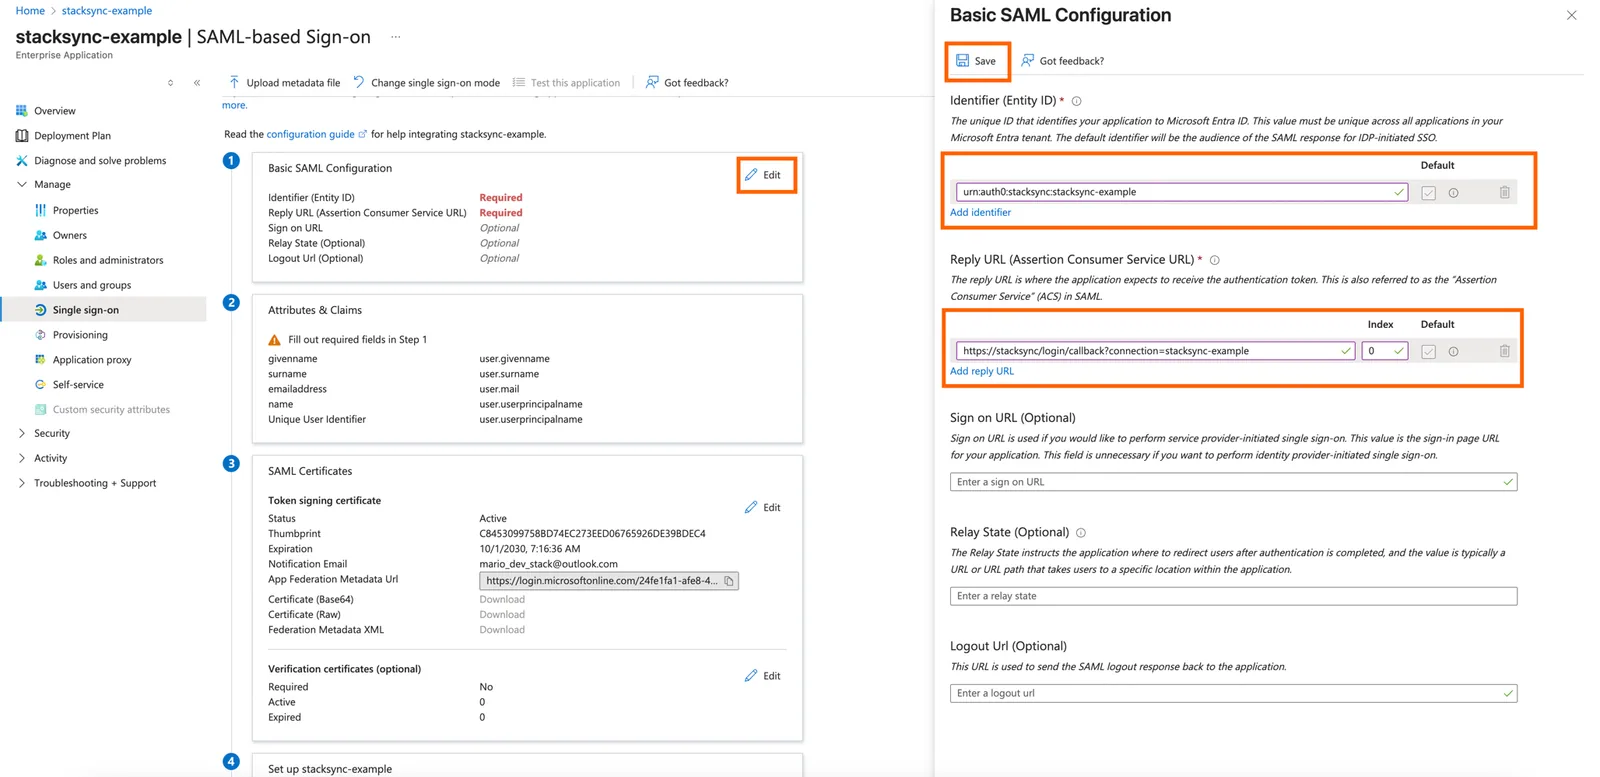
Task: Click Change single sign-on mode
Action: pyautogui.click(x=426, y=83)
